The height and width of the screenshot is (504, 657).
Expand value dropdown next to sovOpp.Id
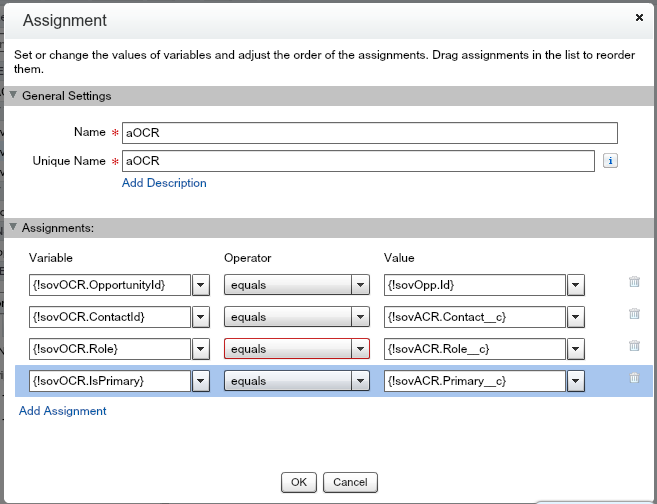tap(575, 285)
